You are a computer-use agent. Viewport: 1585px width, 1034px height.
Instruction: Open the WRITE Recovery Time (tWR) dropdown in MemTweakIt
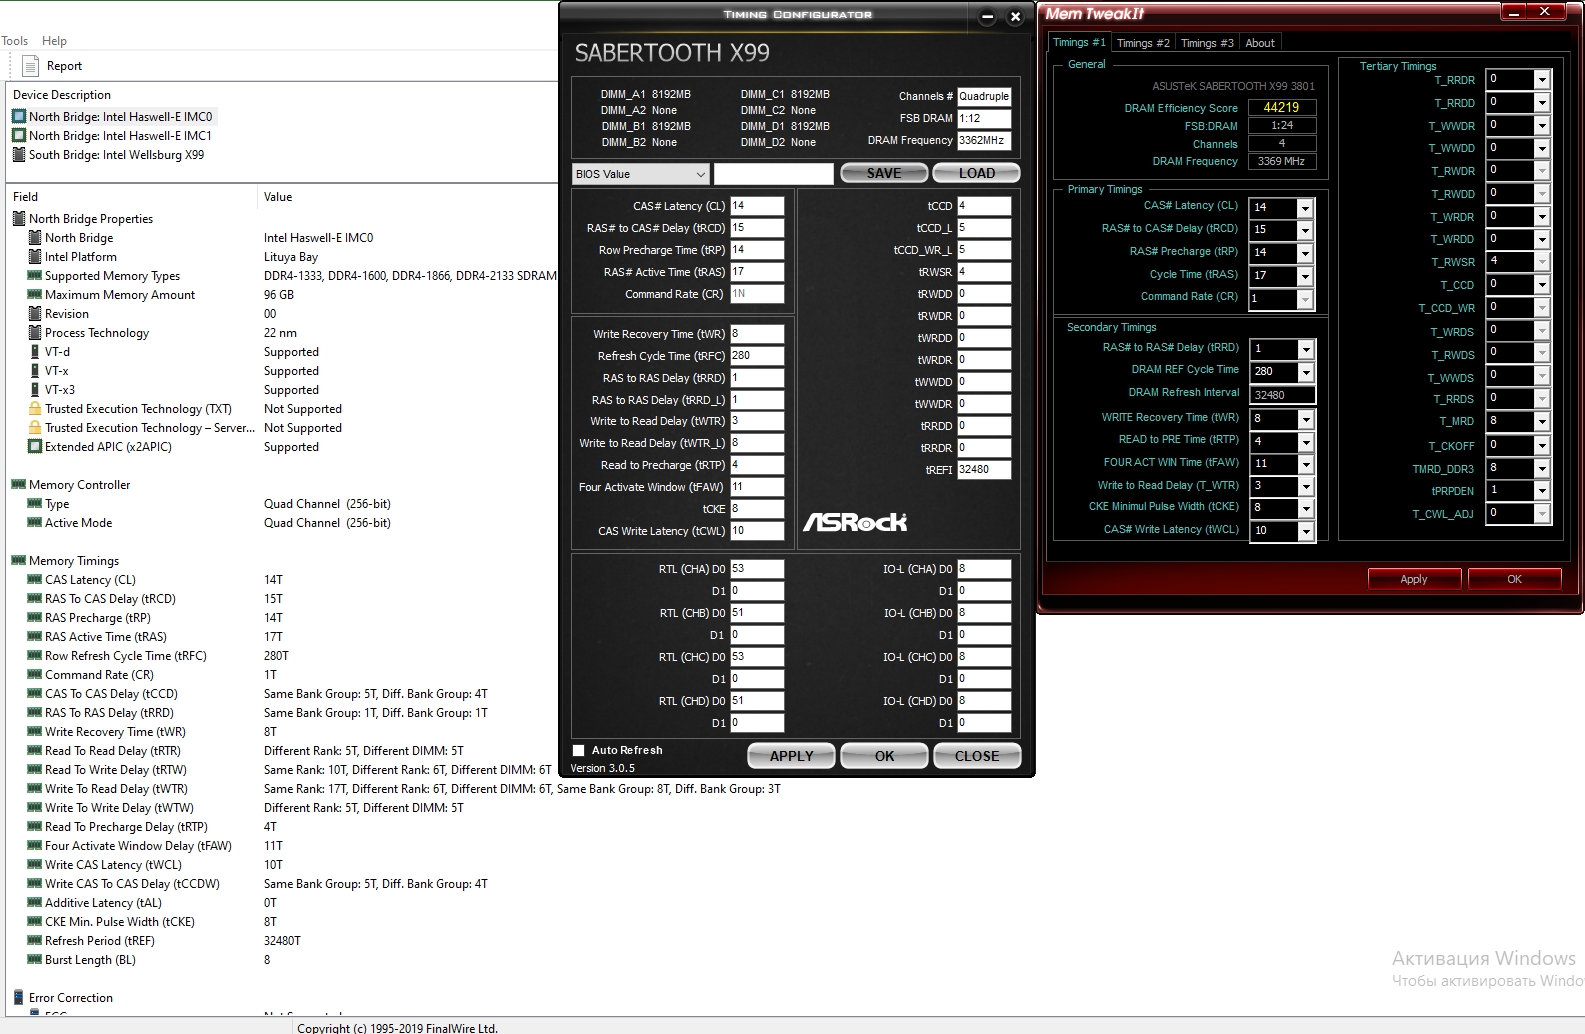click(x=1305, y=419)
